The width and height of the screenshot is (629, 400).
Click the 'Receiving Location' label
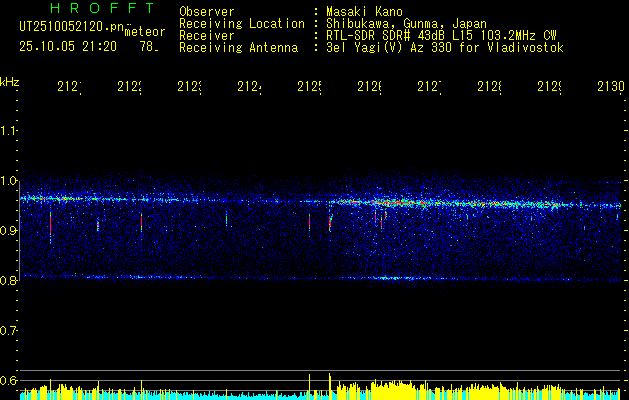coord(242,24)
